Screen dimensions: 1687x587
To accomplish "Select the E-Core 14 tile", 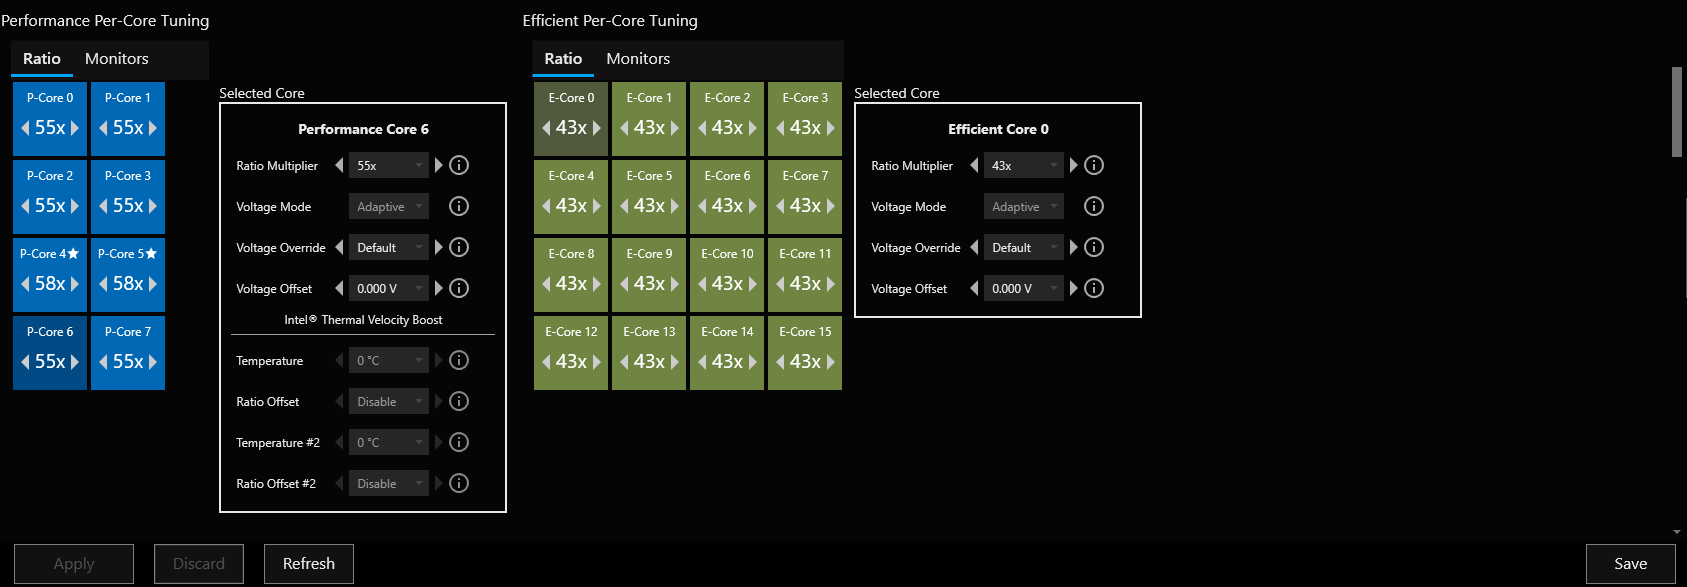I will 727,352.
